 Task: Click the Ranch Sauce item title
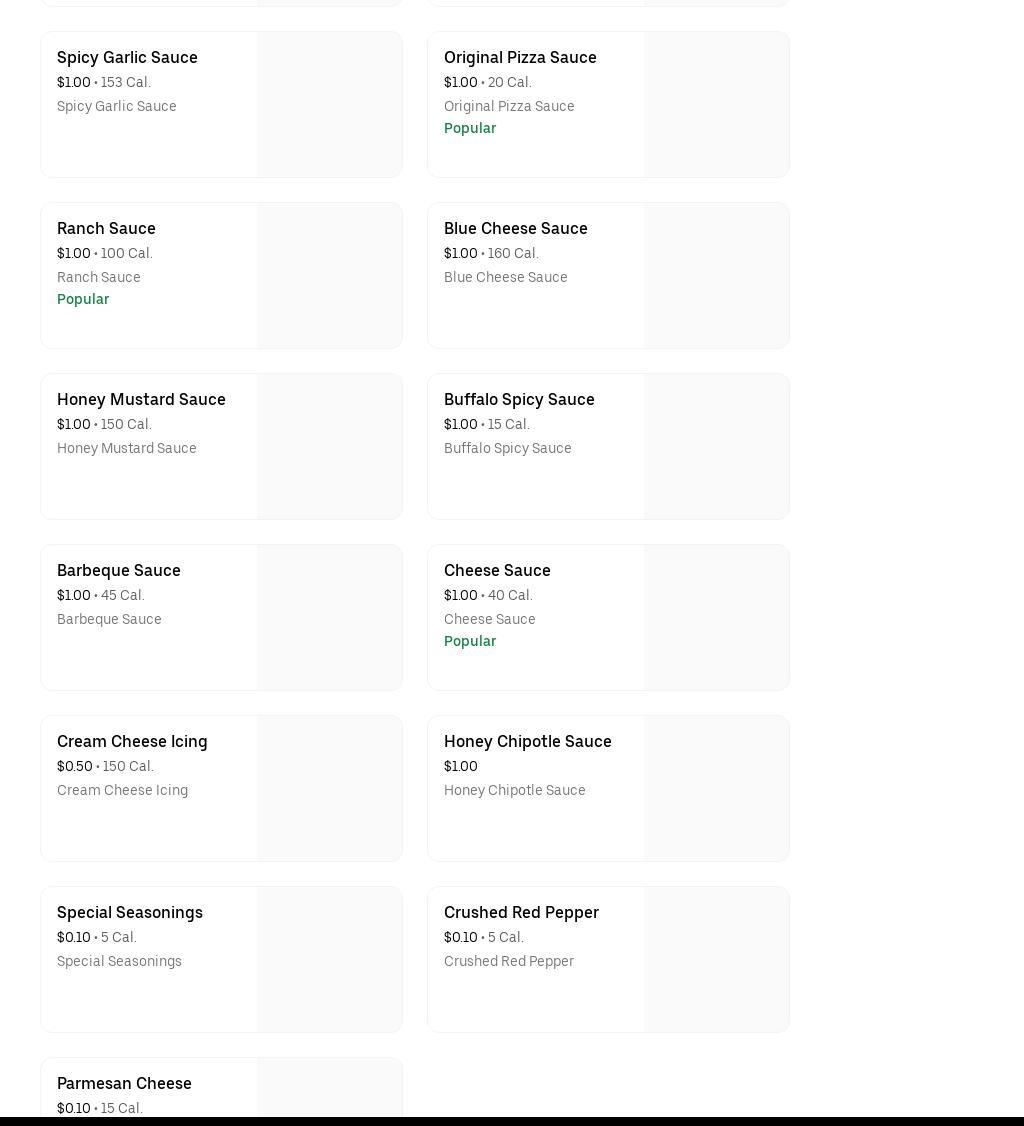pyautogui.click(x=106, y=229)
